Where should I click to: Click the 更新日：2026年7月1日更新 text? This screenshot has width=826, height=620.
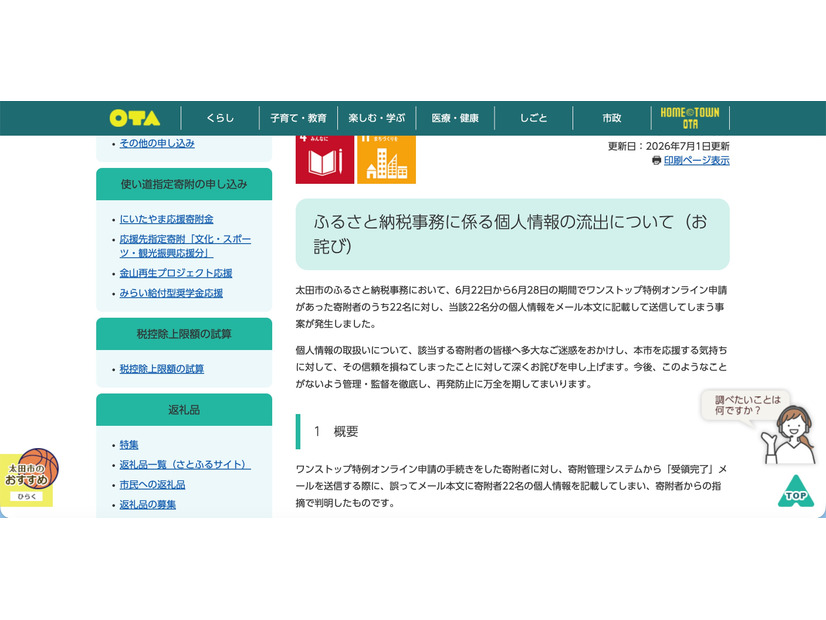[668, 146]
